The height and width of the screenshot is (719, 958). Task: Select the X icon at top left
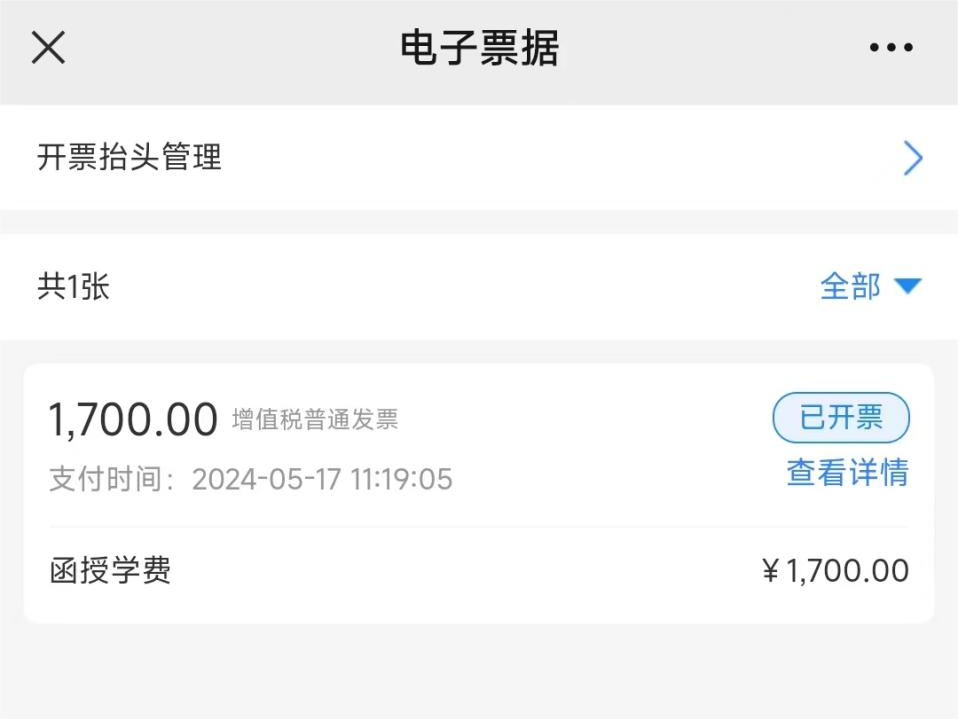click(48, 47)
